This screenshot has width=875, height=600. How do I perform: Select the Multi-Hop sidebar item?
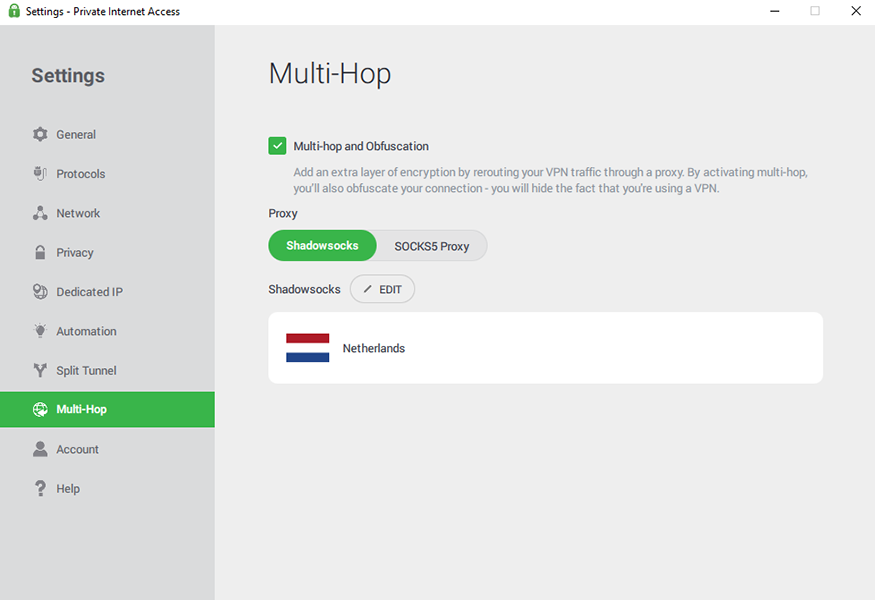(81, 410)
